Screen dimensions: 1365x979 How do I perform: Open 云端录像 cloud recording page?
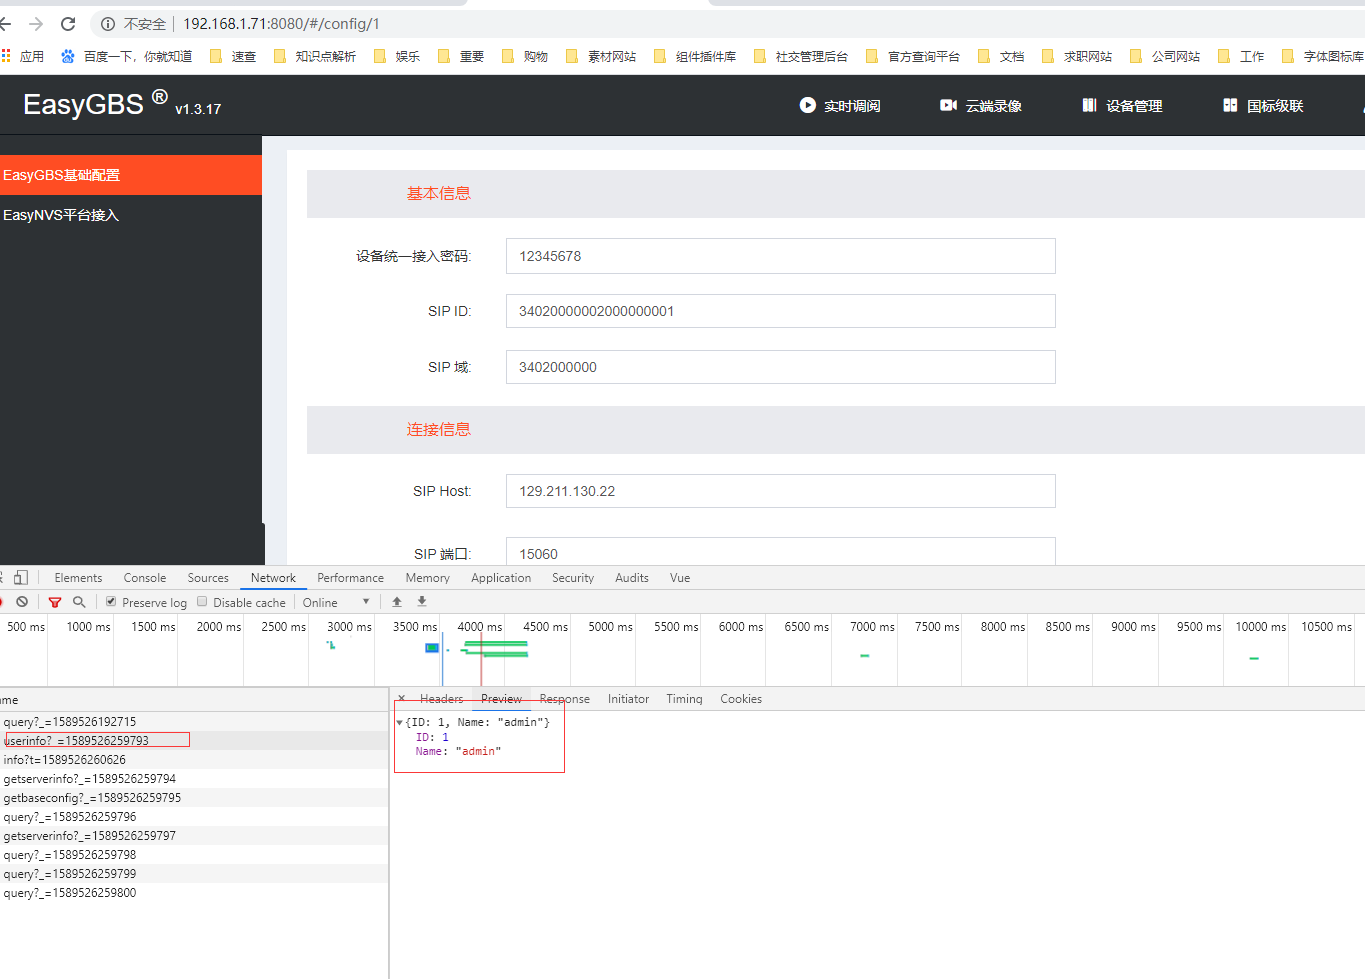[980, 106]
